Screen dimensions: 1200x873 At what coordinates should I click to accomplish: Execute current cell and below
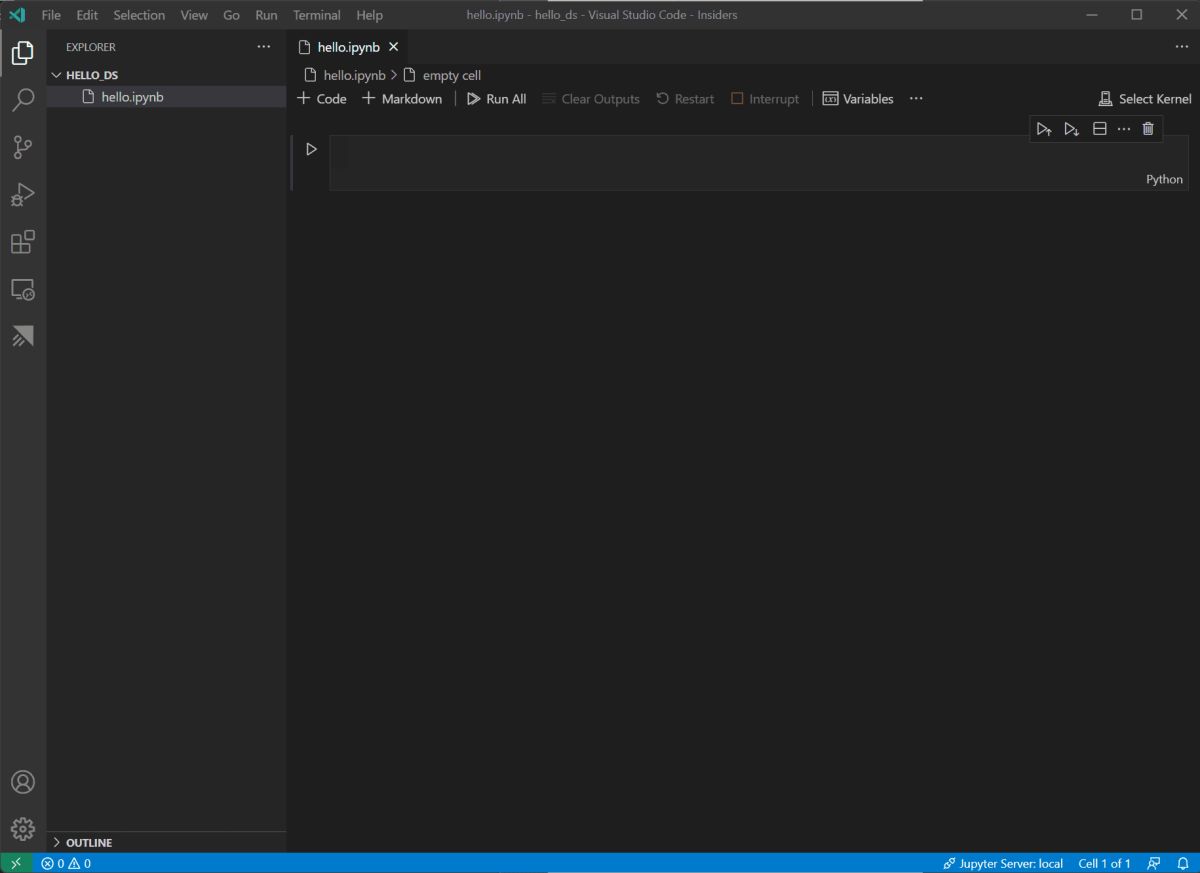[1071, 129]
